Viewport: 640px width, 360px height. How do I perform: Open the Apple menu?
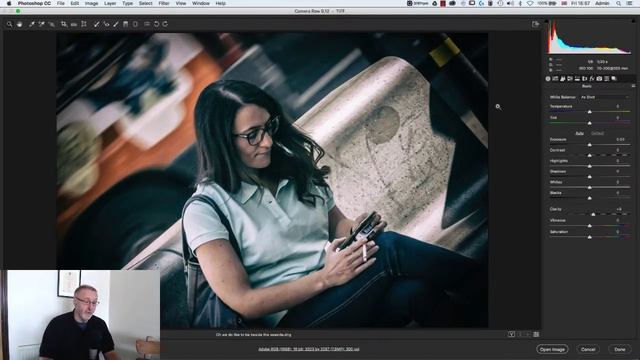(x=9, y=3)
